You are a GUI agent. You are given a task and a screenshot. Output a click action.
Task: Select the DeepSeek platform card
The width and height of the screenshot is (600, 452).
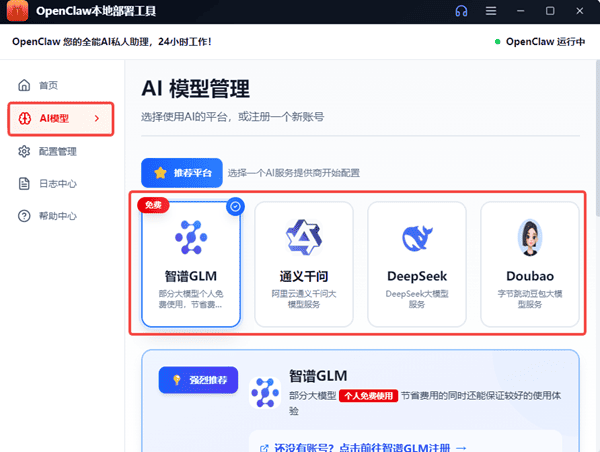click(x=417, y=264)
